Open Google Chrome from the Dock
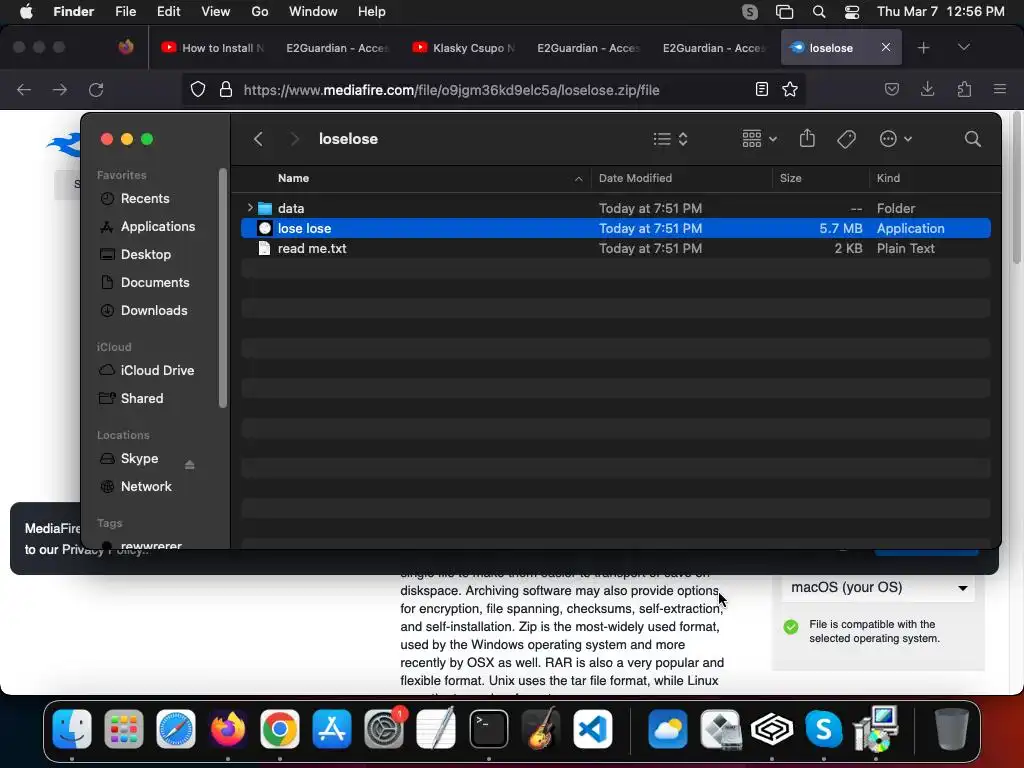The height and width of the screenshot is (768, 1024). coord(280,729)
